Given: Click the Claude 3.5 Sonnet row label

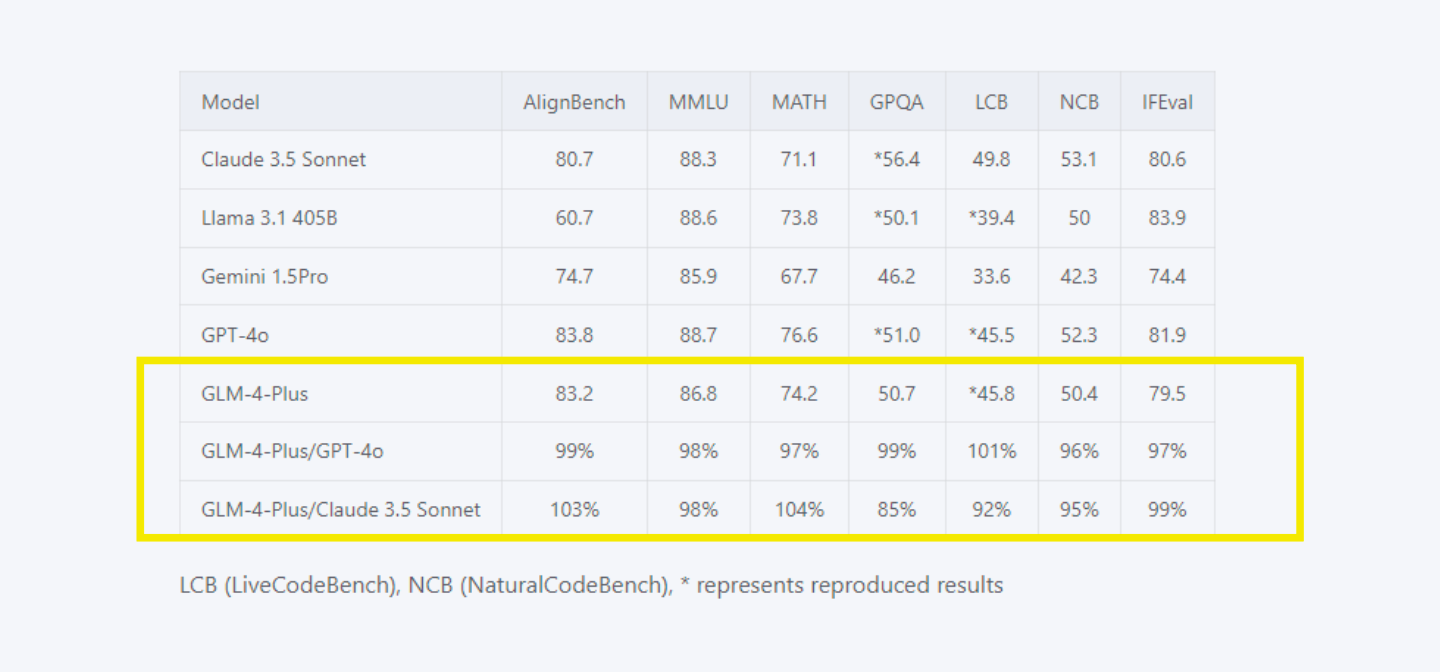Looking at the screenshot, I should point(283,160).
